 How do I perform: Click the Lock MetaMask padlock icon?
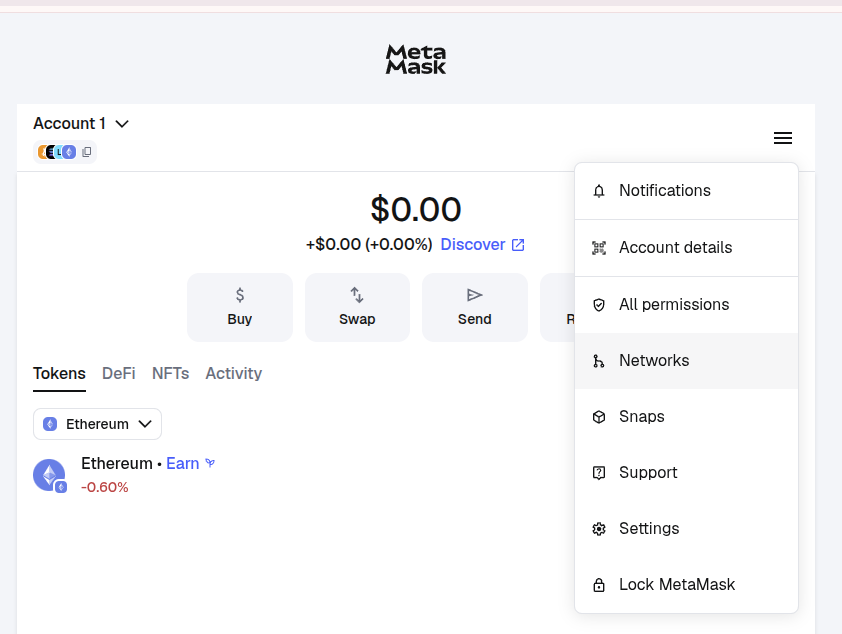click(x=599, y=584)
